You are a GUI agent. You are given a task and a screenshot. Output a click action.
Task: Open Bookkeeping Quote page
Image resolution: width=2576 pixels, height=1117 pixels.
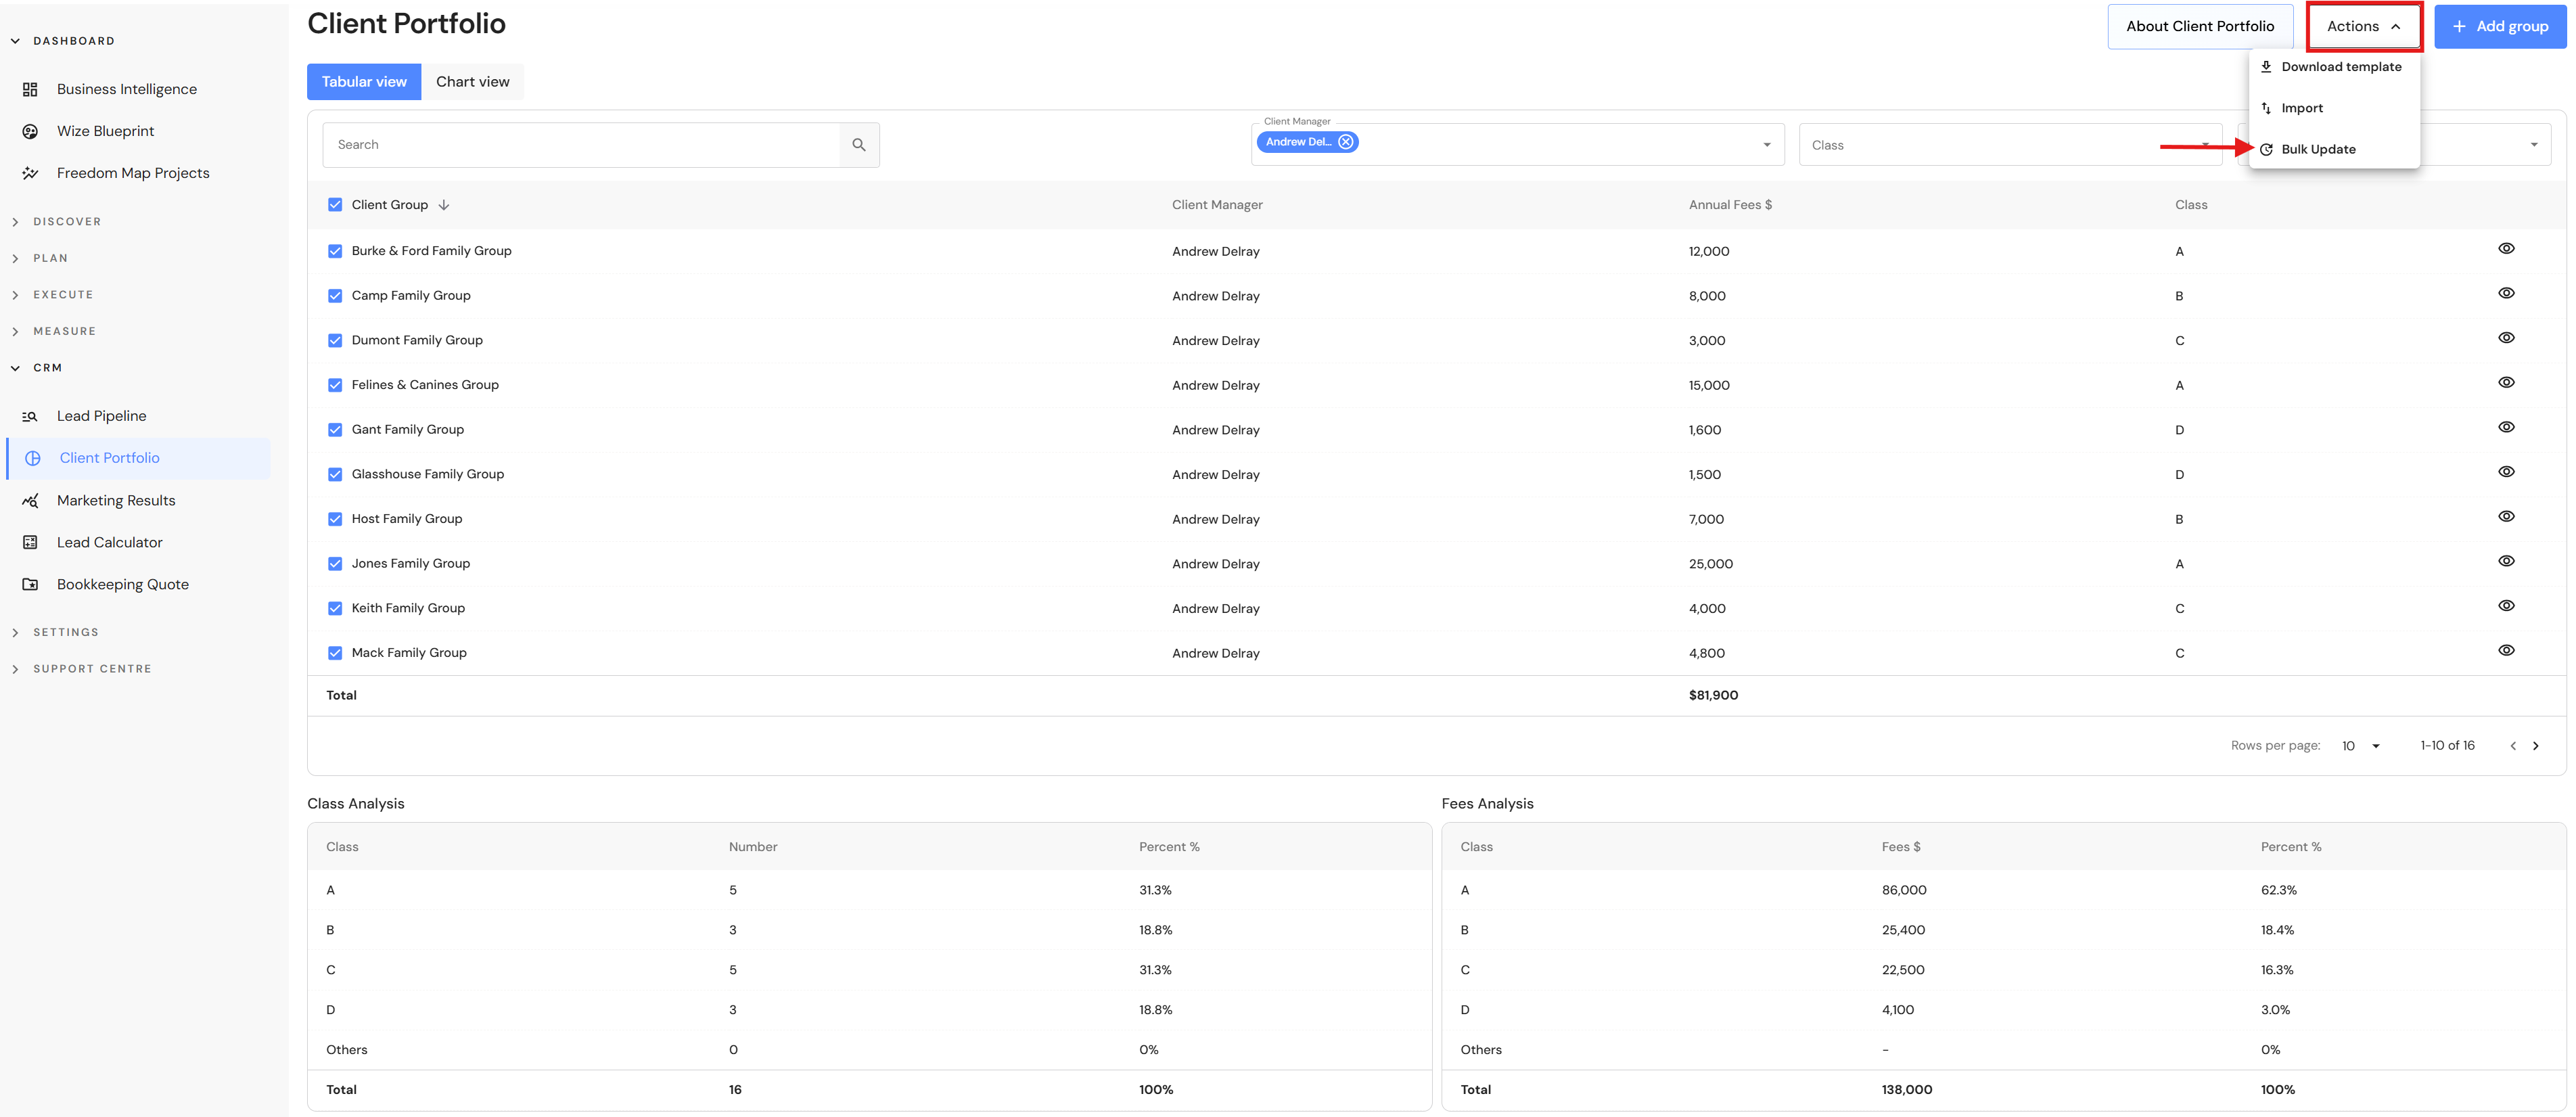point(122,584)
